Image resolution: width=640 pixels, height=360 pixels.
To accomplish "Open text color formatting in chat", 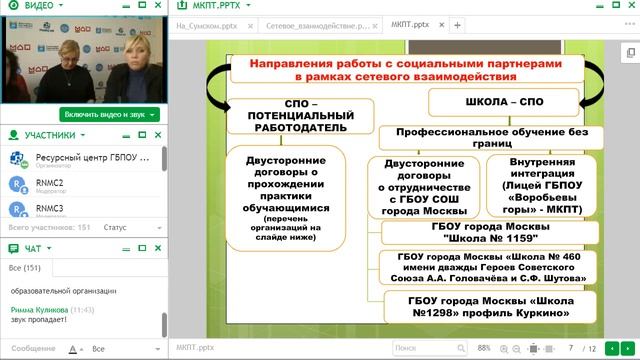I will (x=73, y=349).
